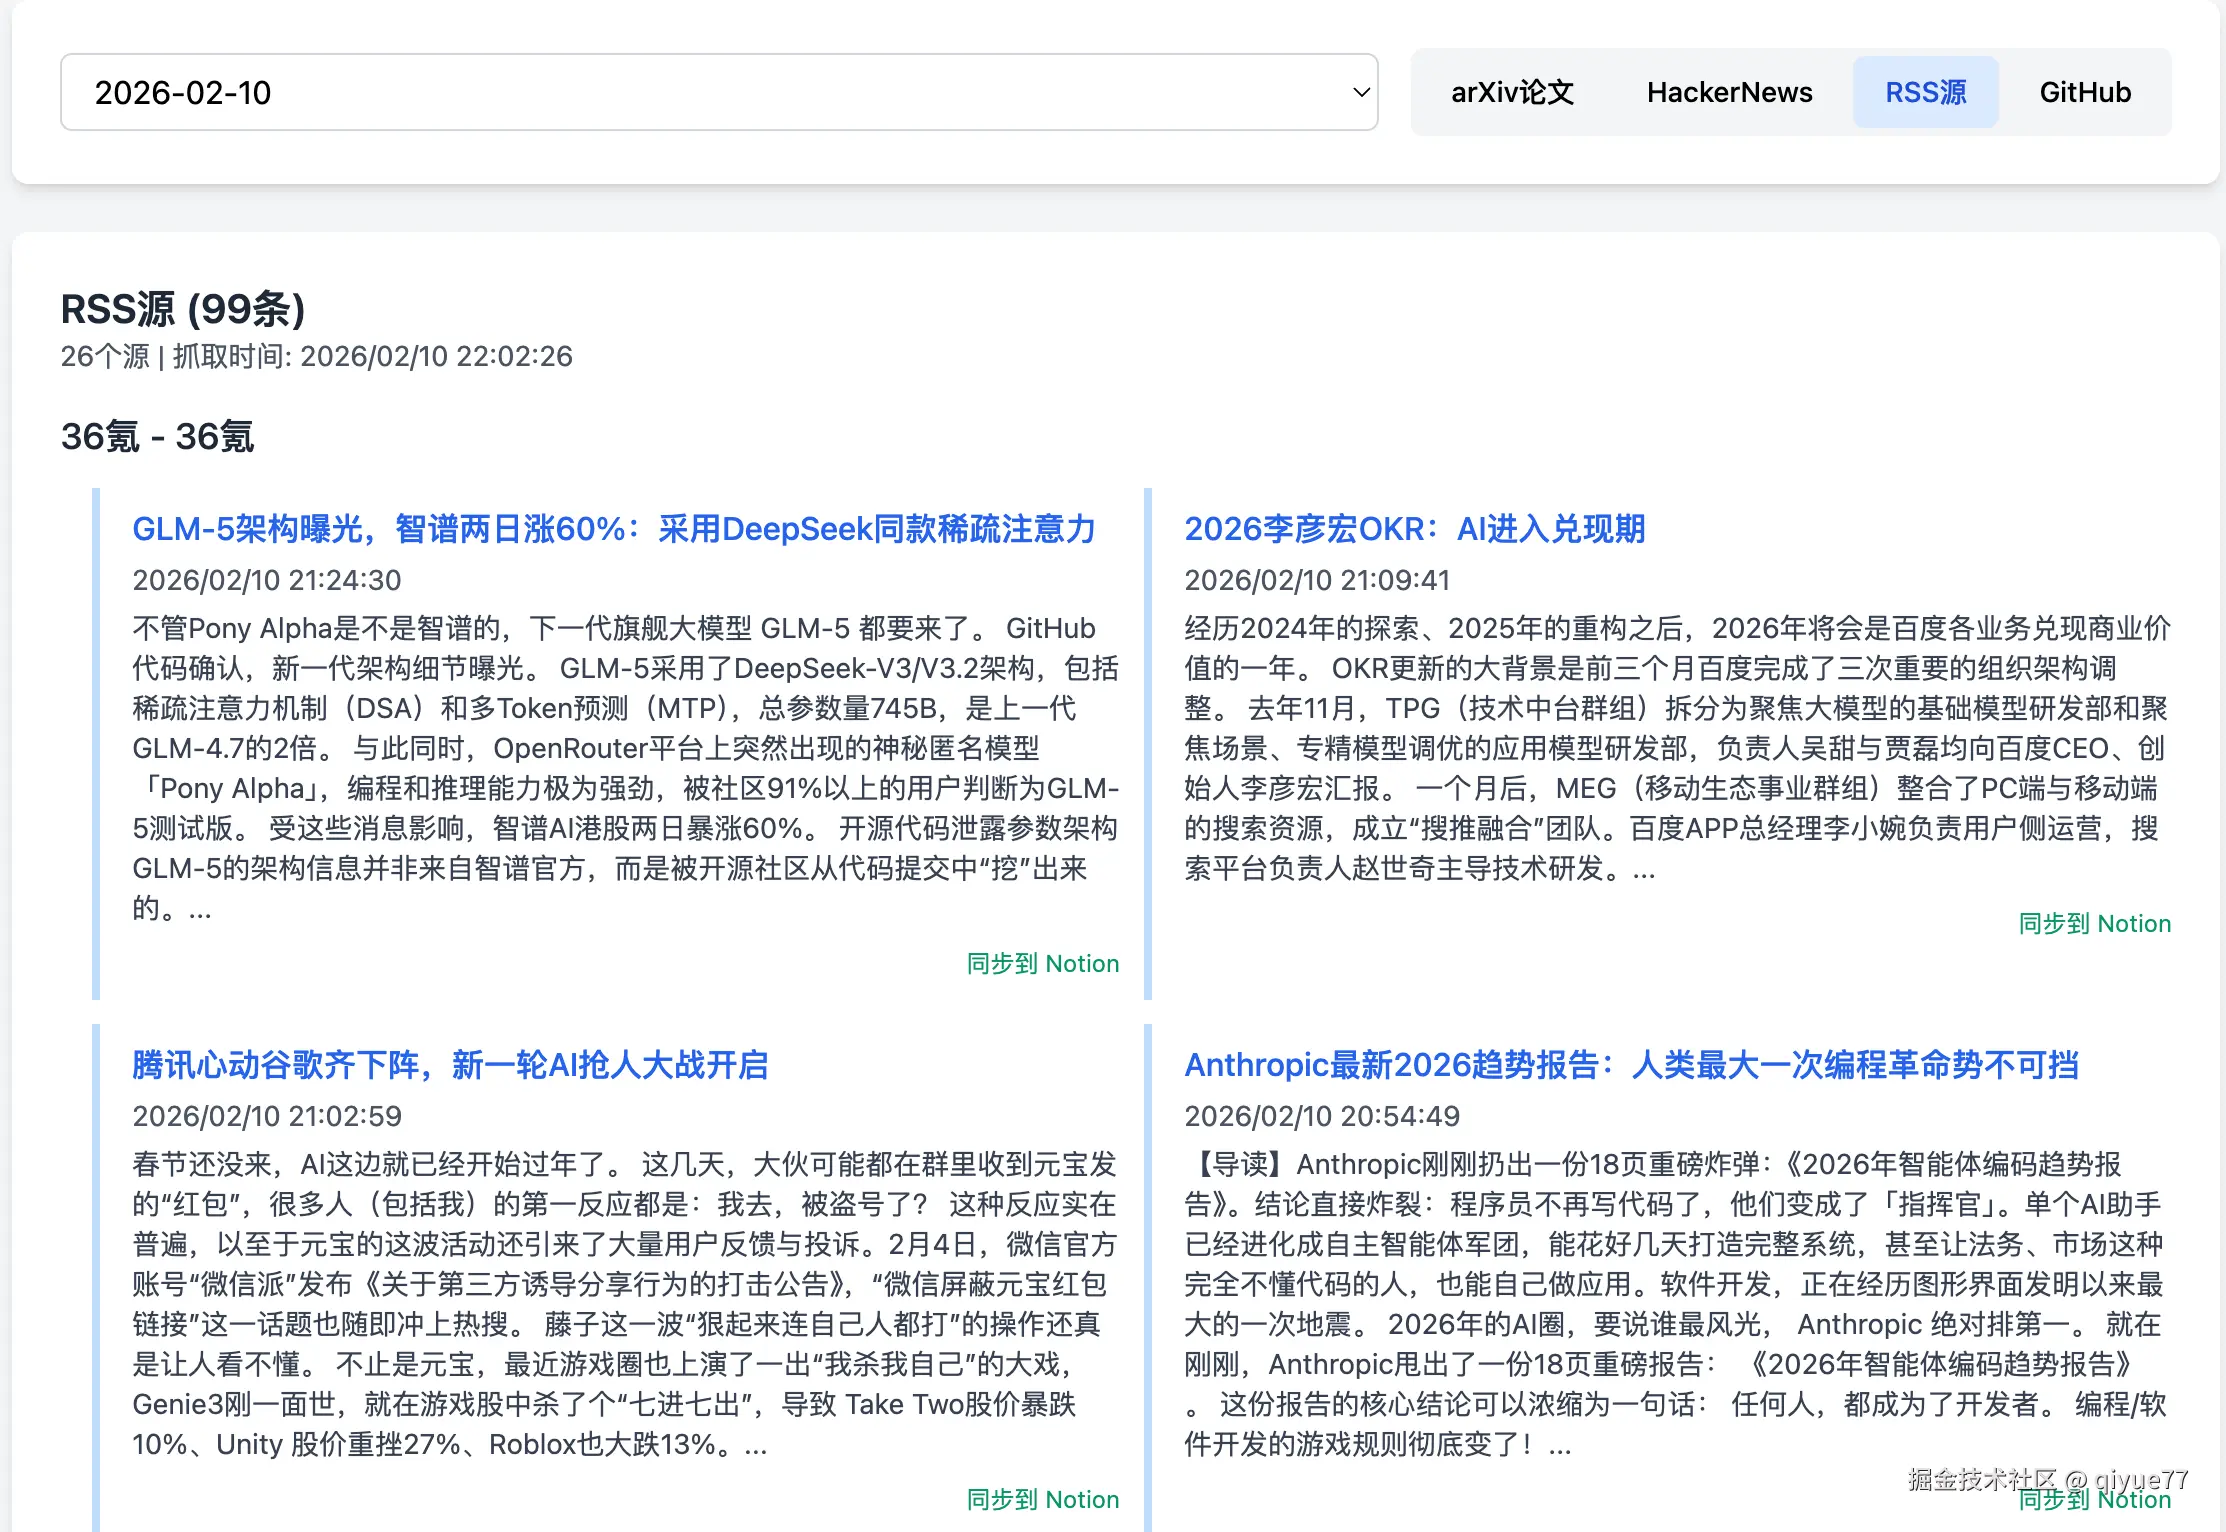Switch to the HackerNews tab
This screenshot has width=2226, height=1532.
1729,92
